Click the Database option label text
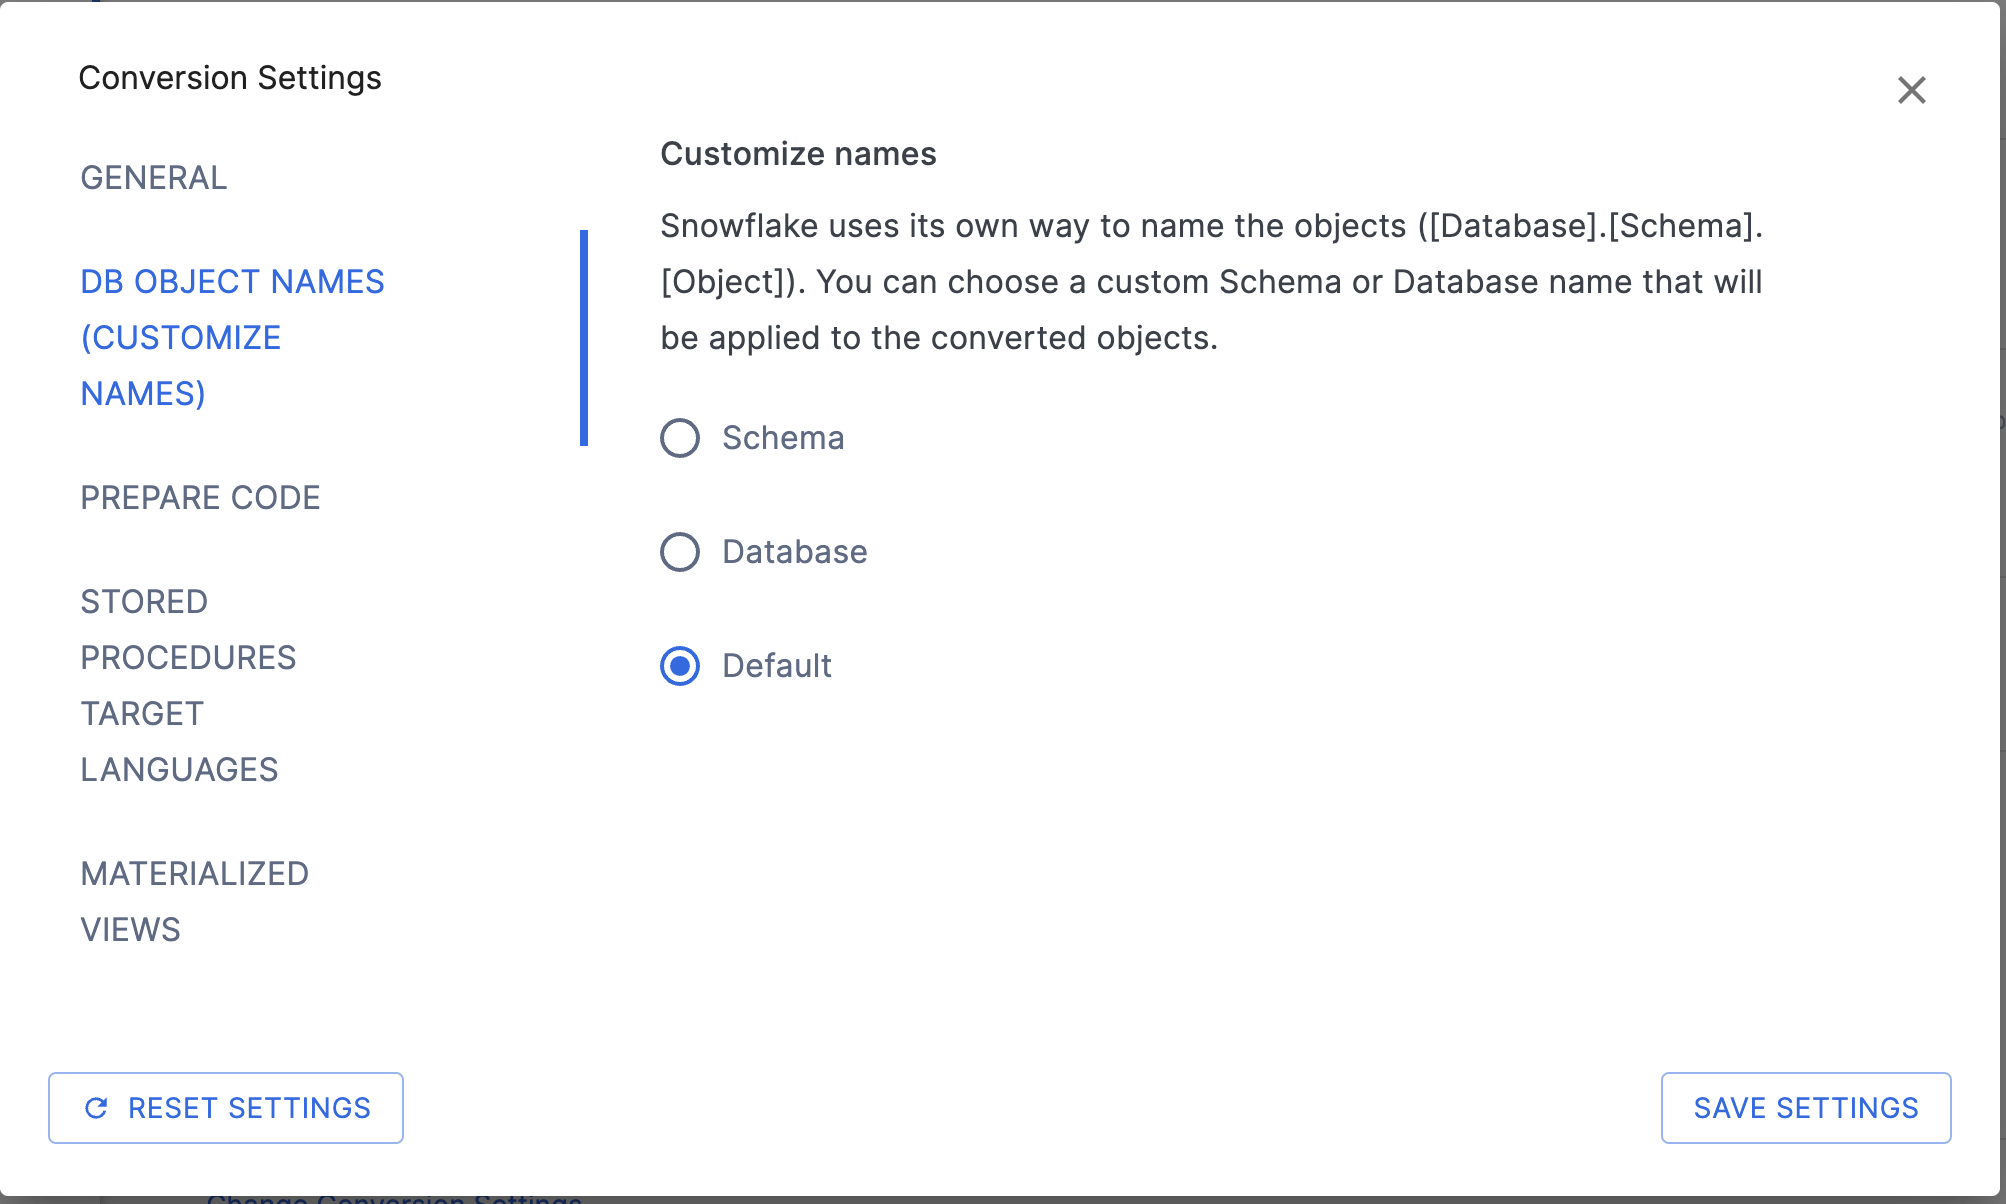2006x1204 pixels. coord(794,551)
